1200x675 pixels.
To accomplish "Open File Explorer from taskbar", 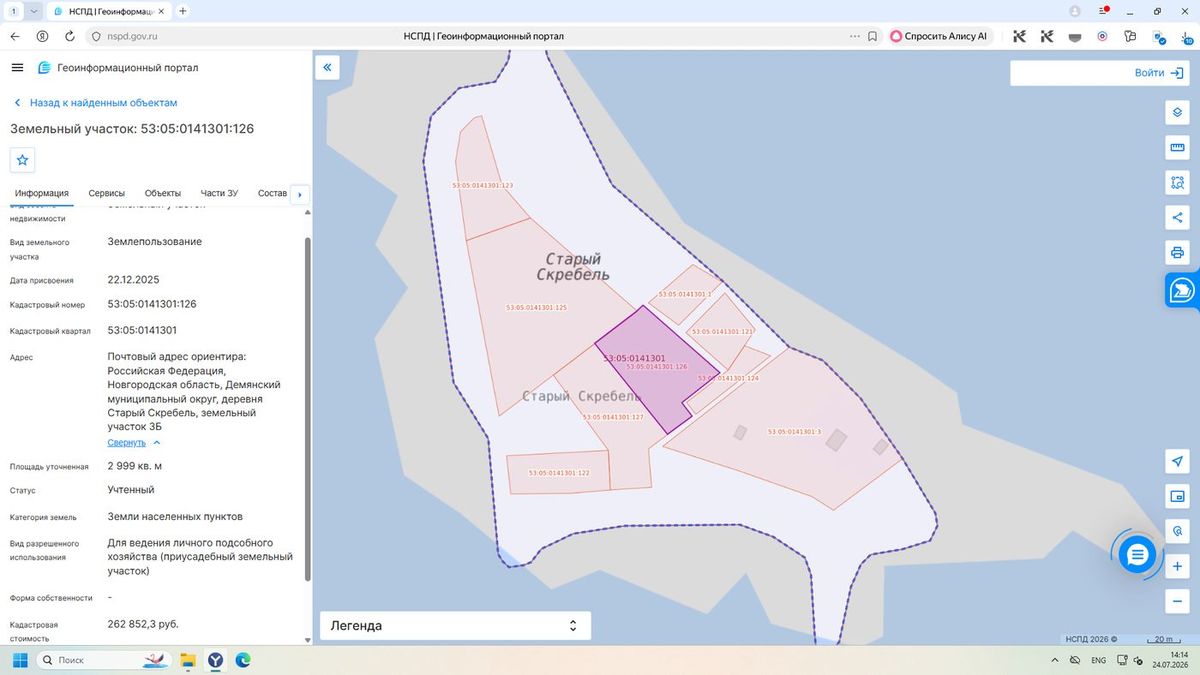I will (187, 660).
